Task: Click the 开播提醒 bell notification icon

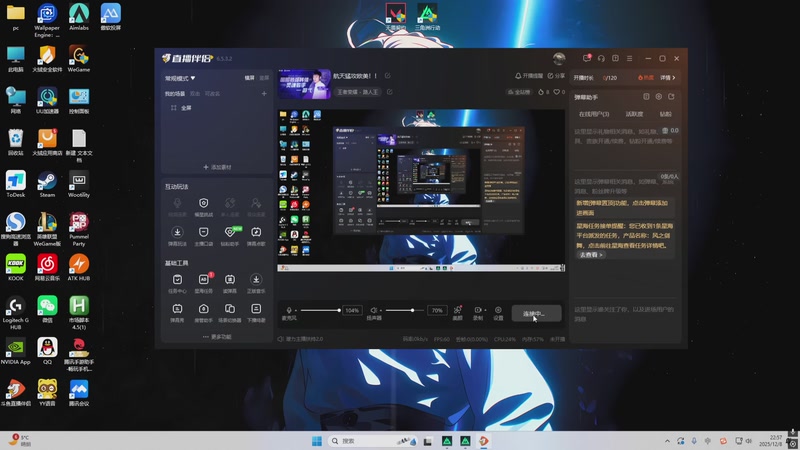Action: click(529, 76)
